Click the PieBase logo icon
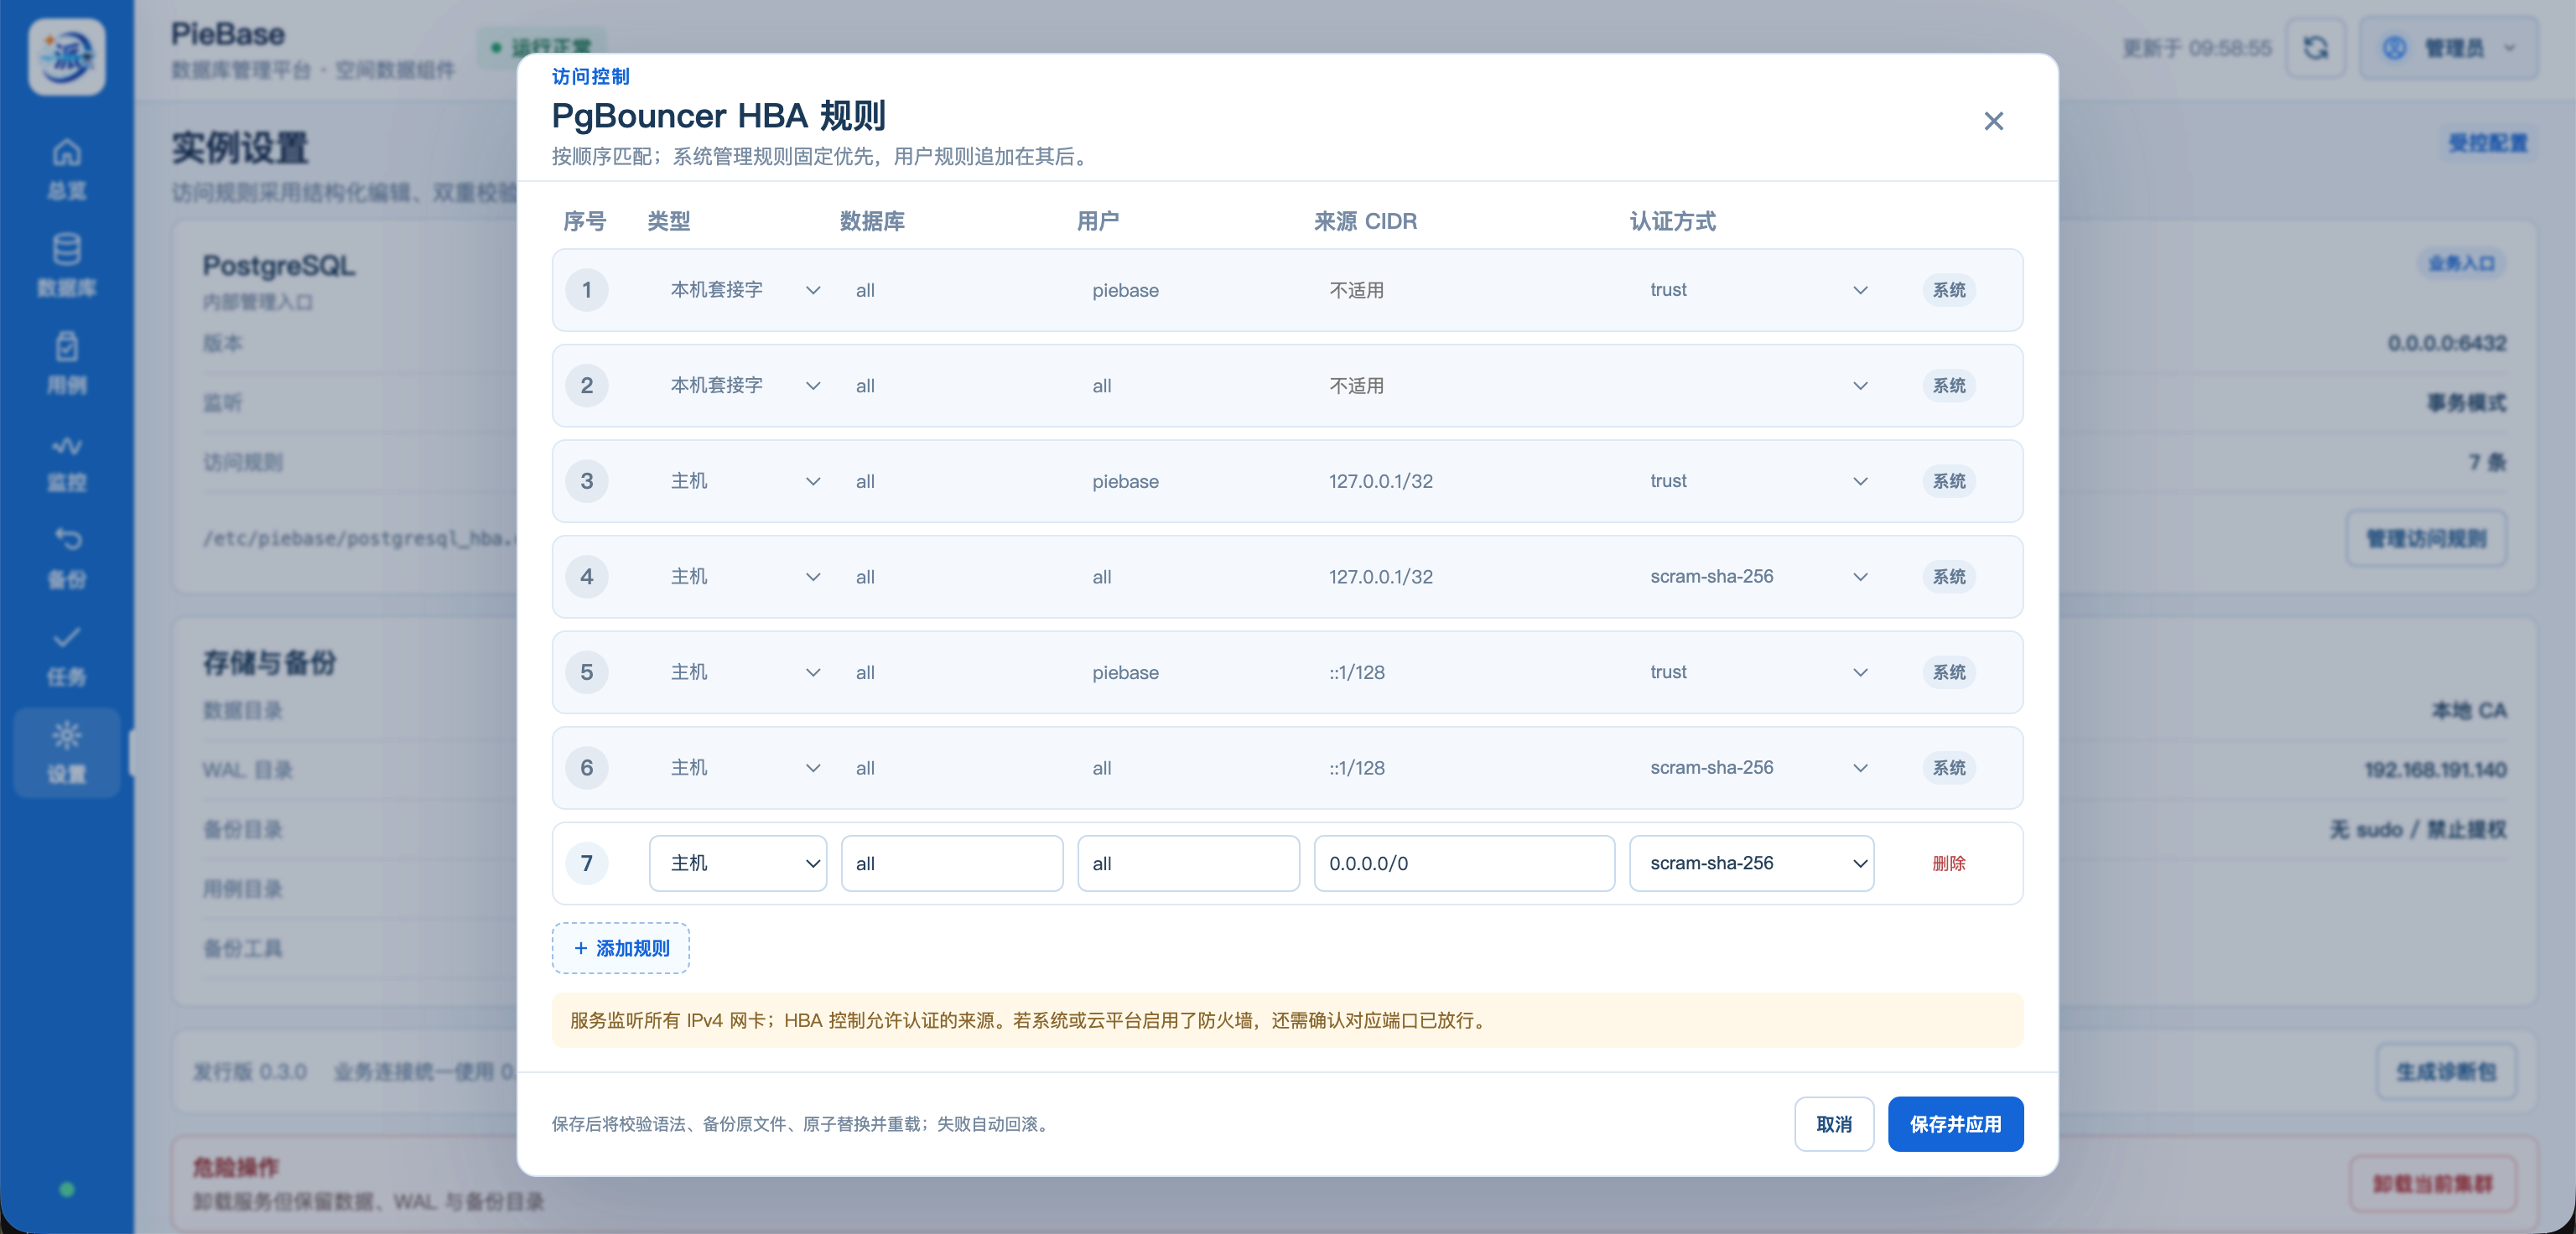2576x1234 pixels. pyautogui.click(x=67, y=56)
